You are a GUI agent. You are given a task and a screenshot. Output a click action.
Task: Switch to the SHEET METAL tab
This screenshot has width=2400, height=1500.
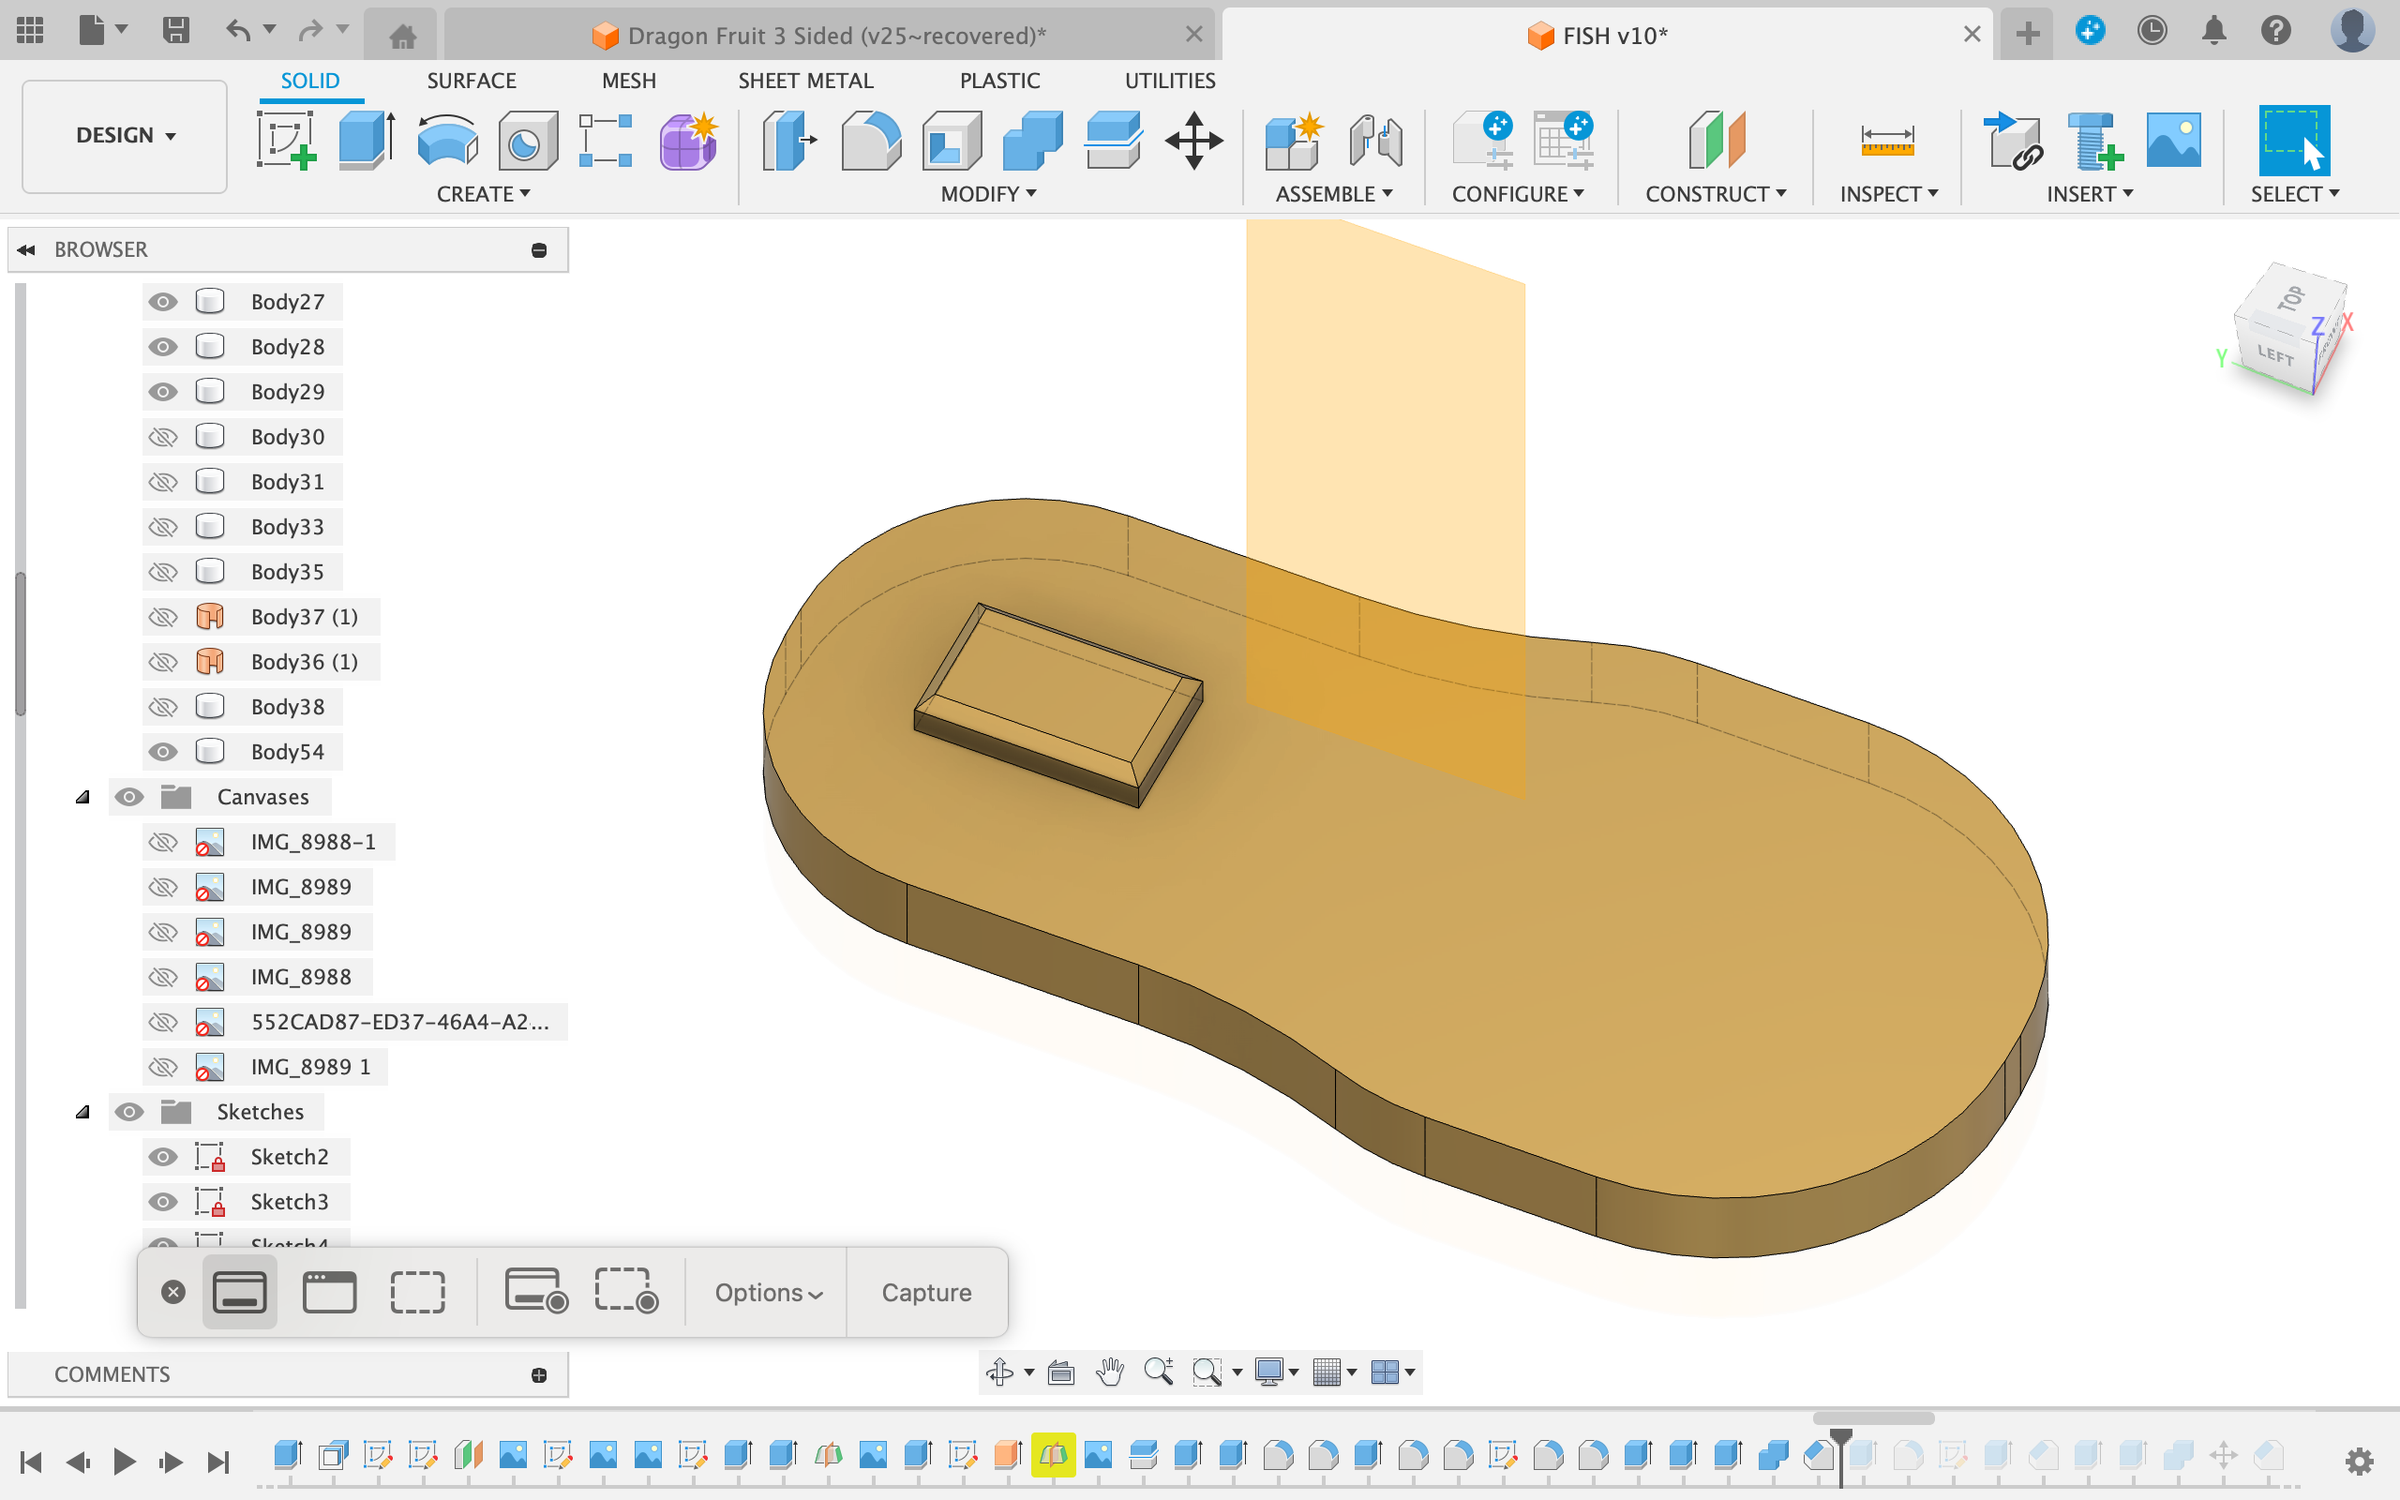coord(806,80)
